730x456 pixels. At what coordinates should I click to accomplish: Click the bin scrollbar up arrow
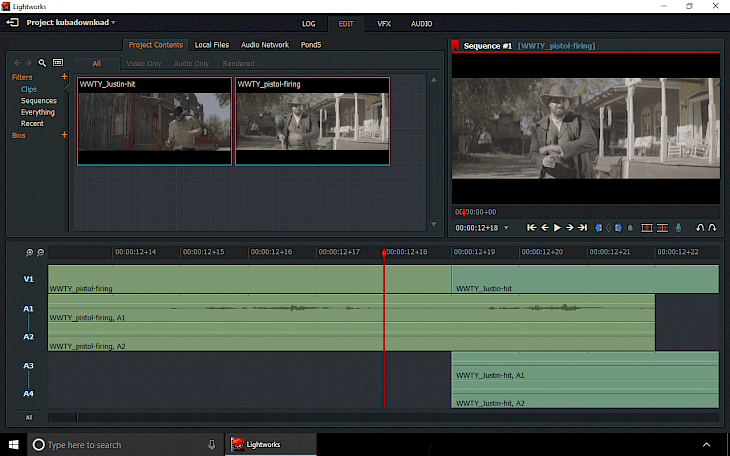pyautogui.click(x=433, y=80)
